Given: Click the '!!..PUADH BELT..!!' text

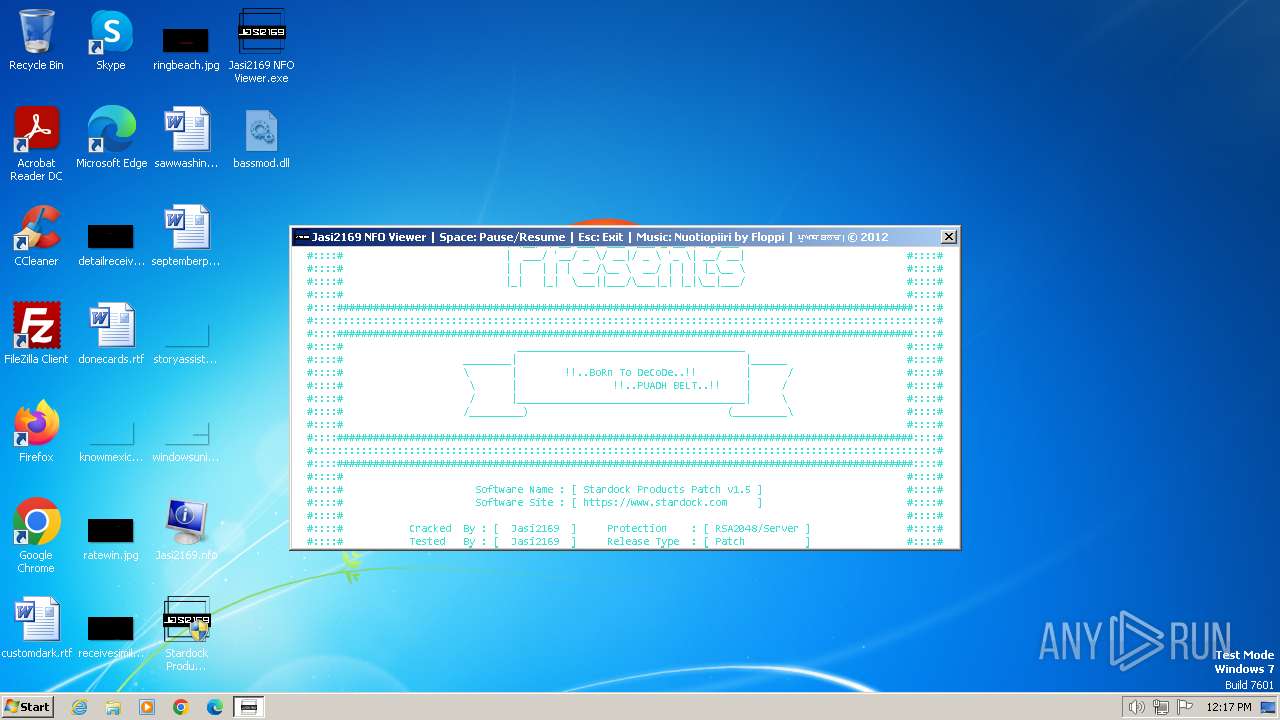Looking at the screenshot, I should pos(667,386).
